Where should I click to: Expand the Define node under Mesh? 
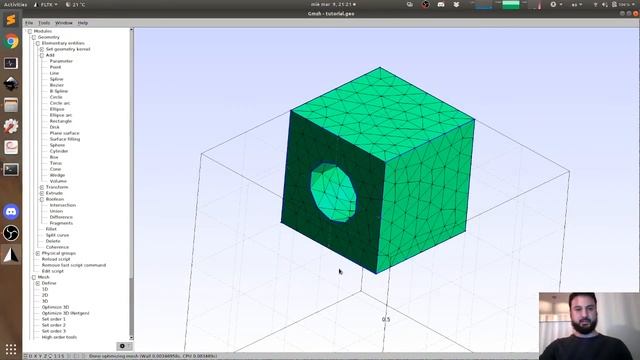[38, 283]
